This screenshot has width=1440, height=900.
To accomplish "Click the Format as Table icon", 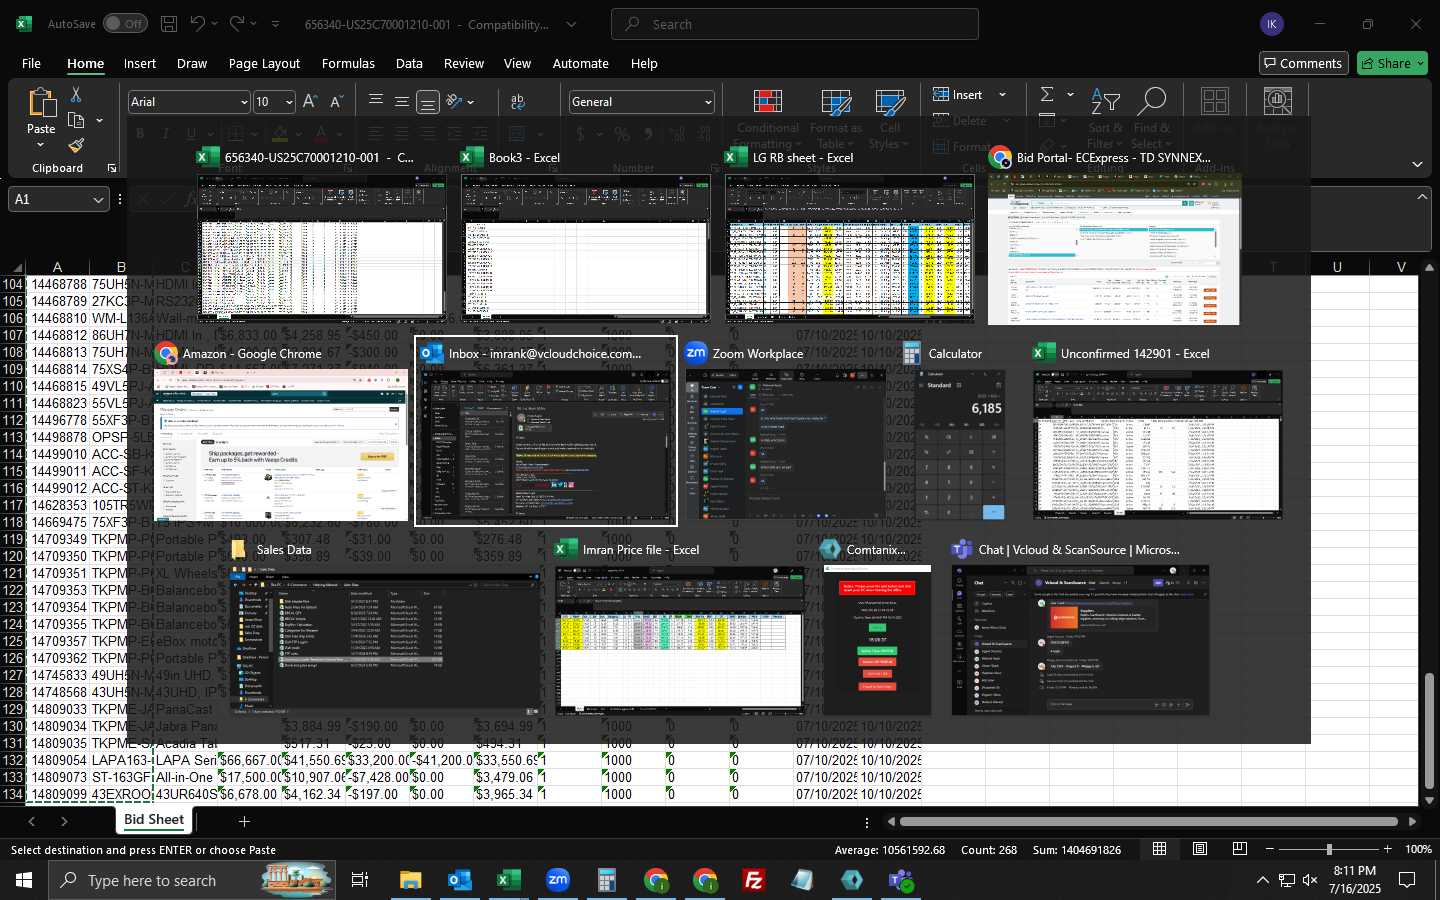I will pyautogui.click(x=836, y=102).
